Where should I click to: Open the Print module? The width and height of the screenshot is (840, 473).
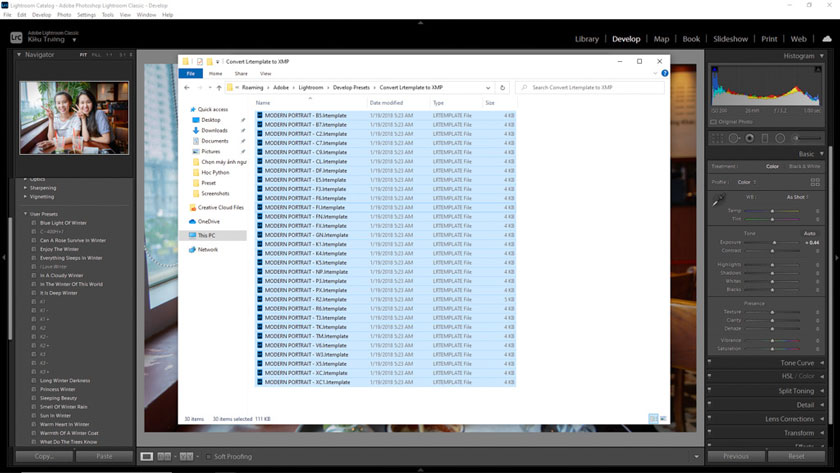769,39
